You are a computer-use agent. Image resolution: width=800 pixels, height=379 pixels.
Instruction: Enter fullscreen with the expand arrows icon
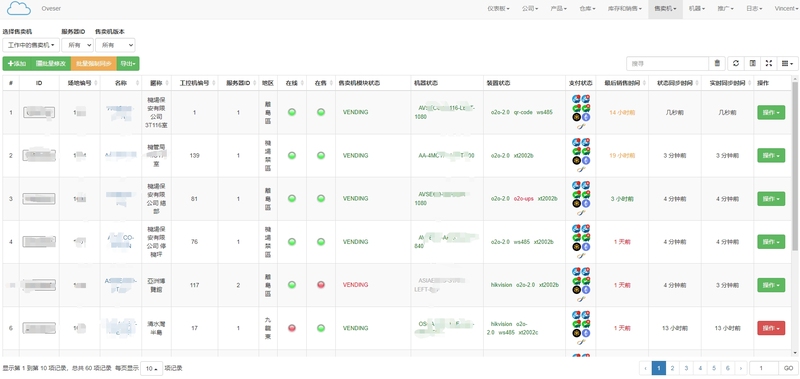(769, 63)
